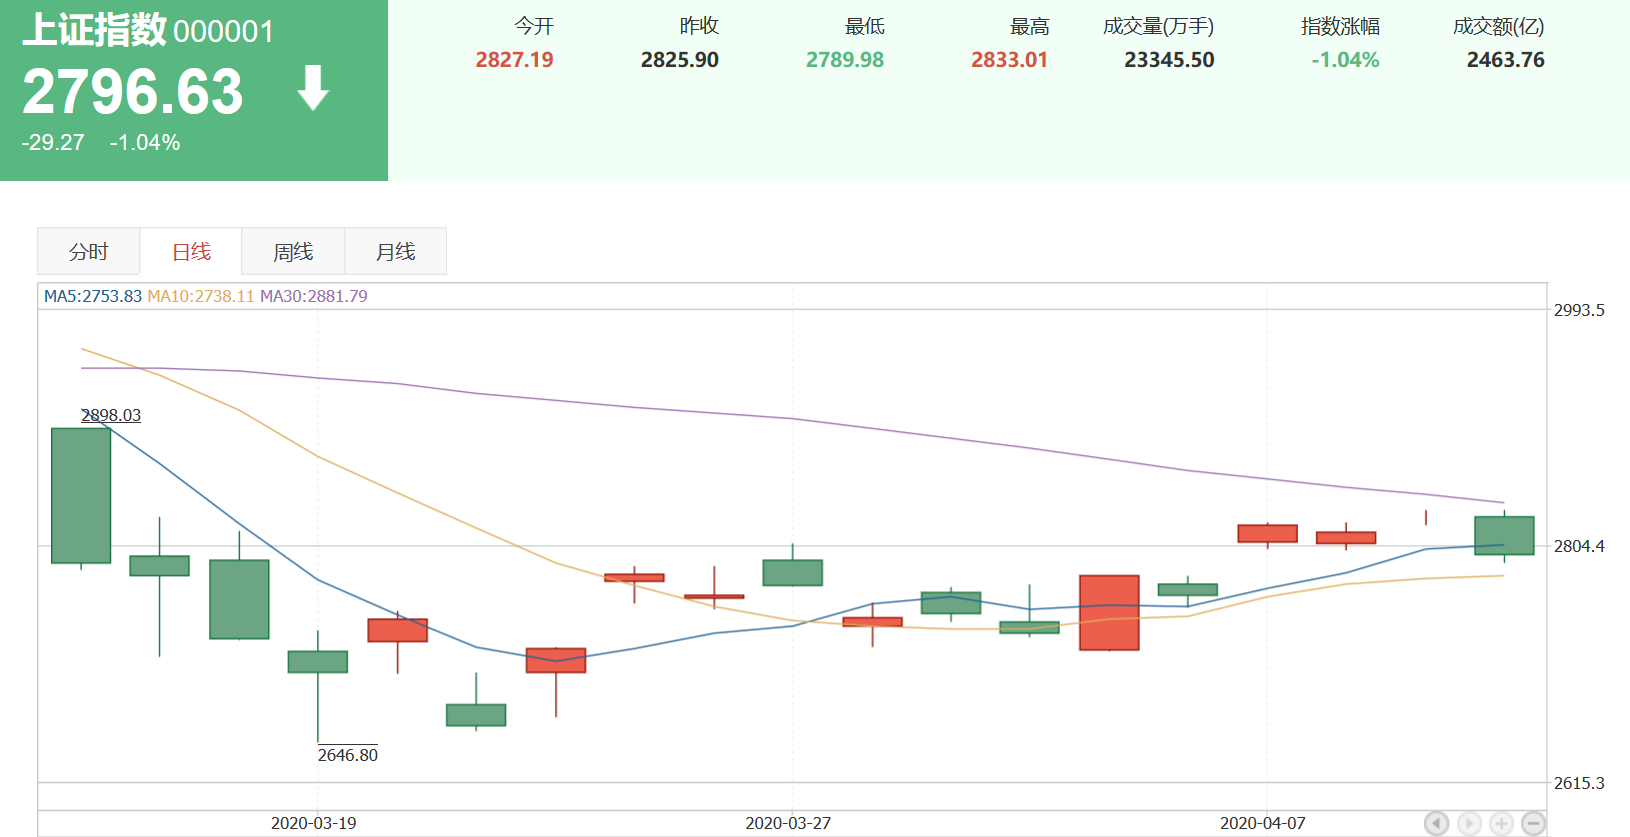Select the 日线 tab
Image resolution: width=1630 pixels, height=837 pixels.
click(x=191, y=252)
